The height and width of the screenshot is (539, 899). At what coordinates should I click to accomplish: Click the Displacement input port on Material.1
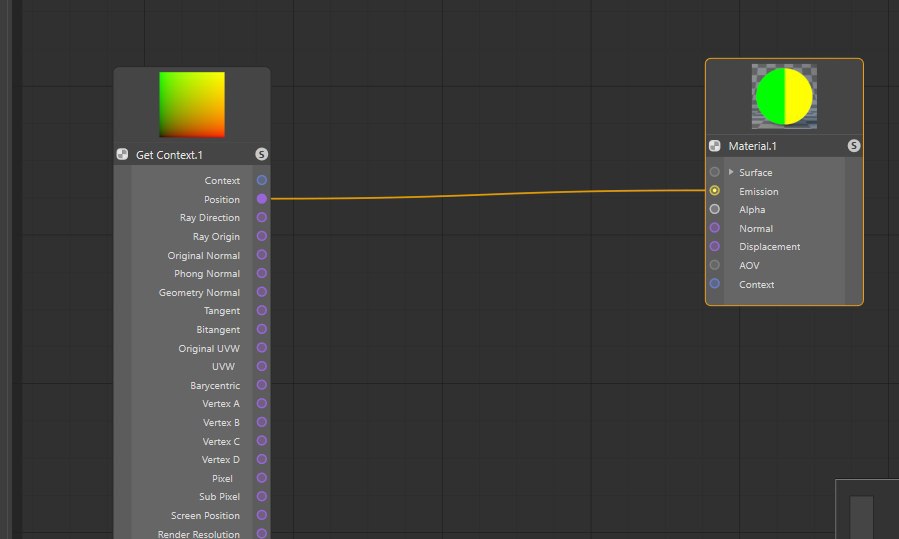714,246
